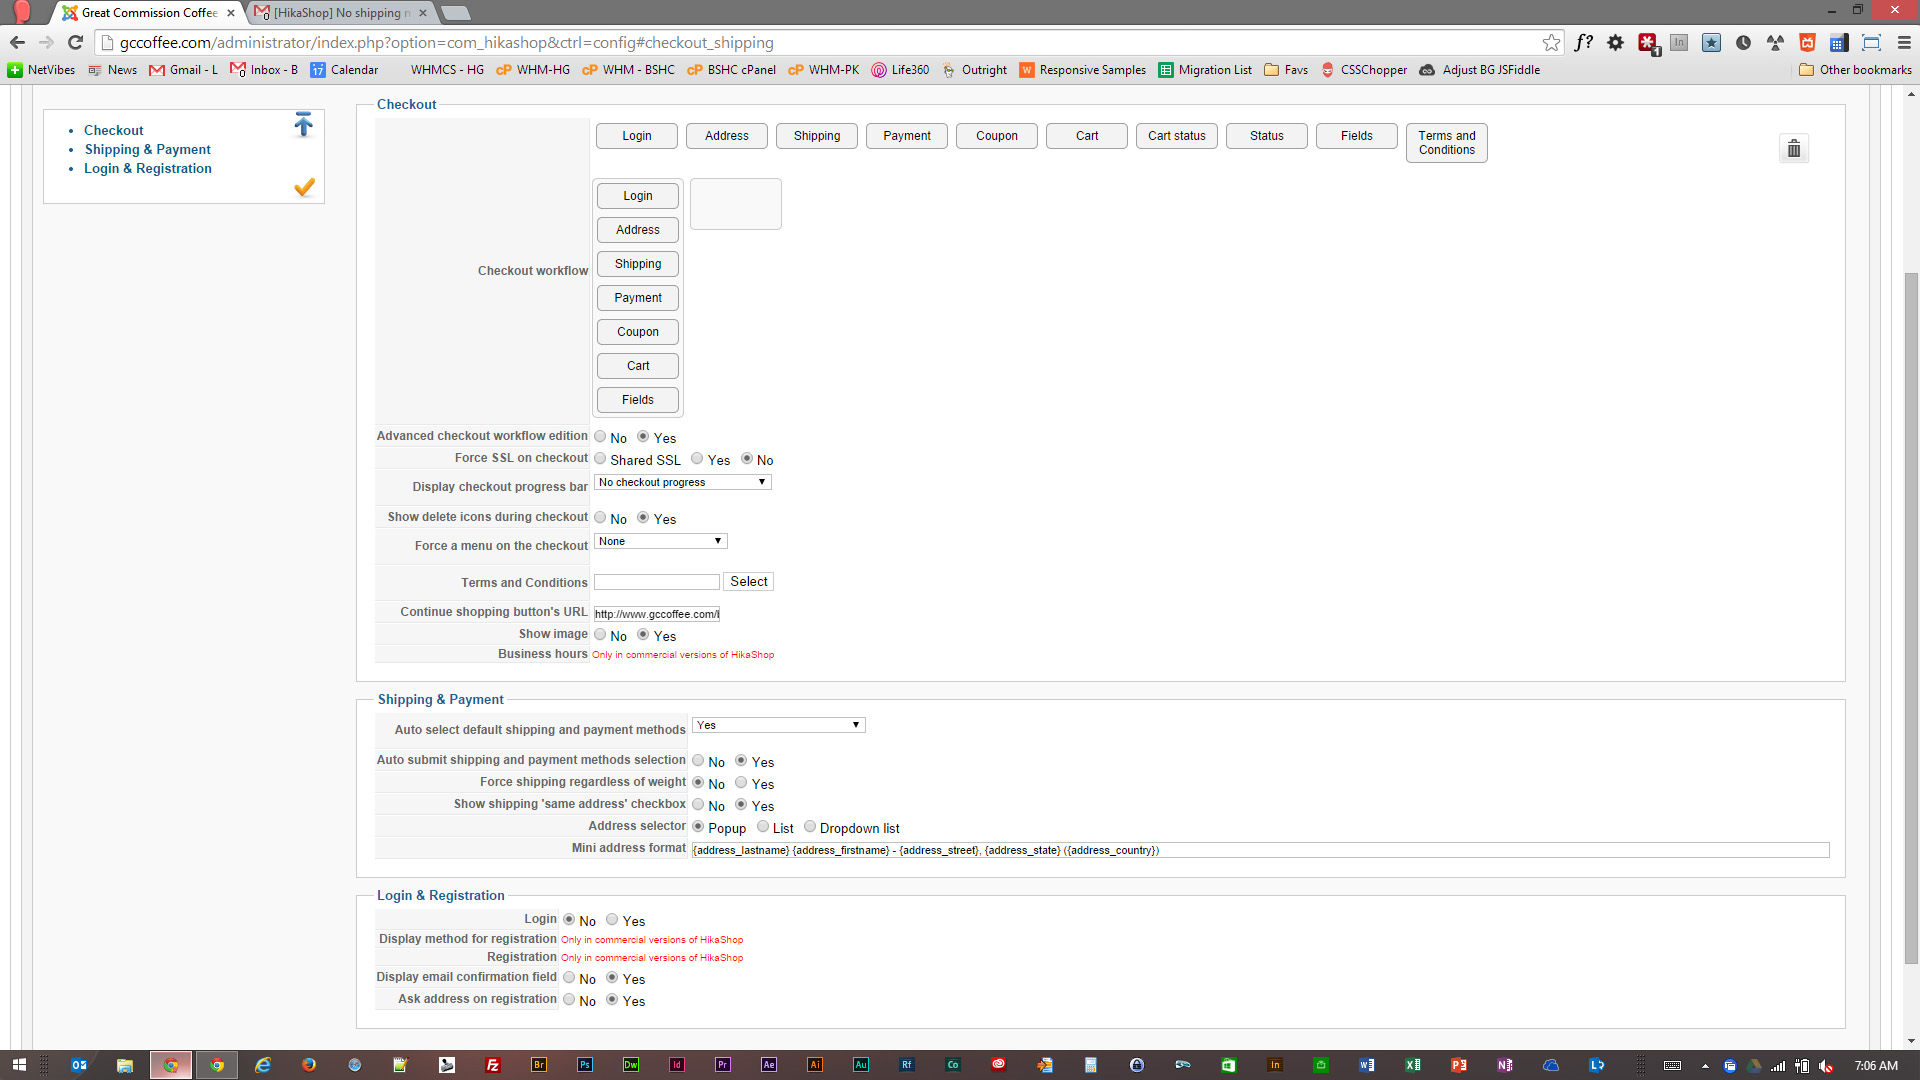This screenshot has width=1920, height=1080.
Task: Click the blue up-arrow icon in sidebar
Action: click(304, 125)
